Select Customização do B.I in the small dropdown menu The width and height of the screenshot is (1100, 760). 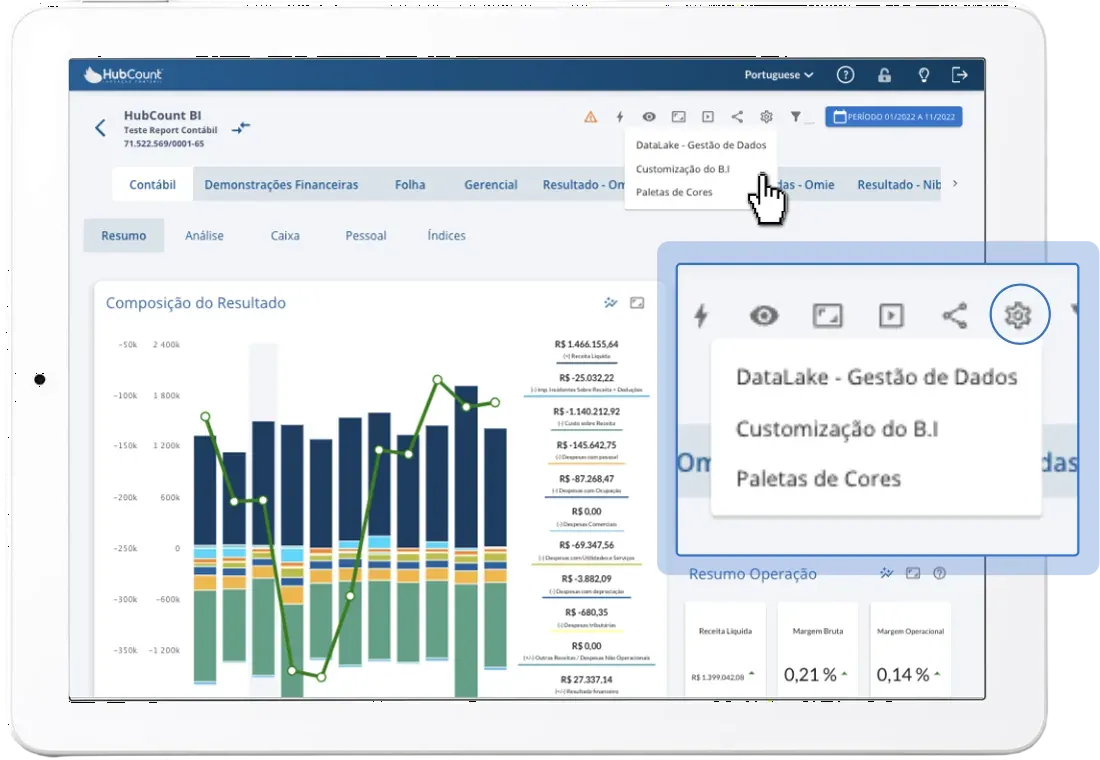683,169
